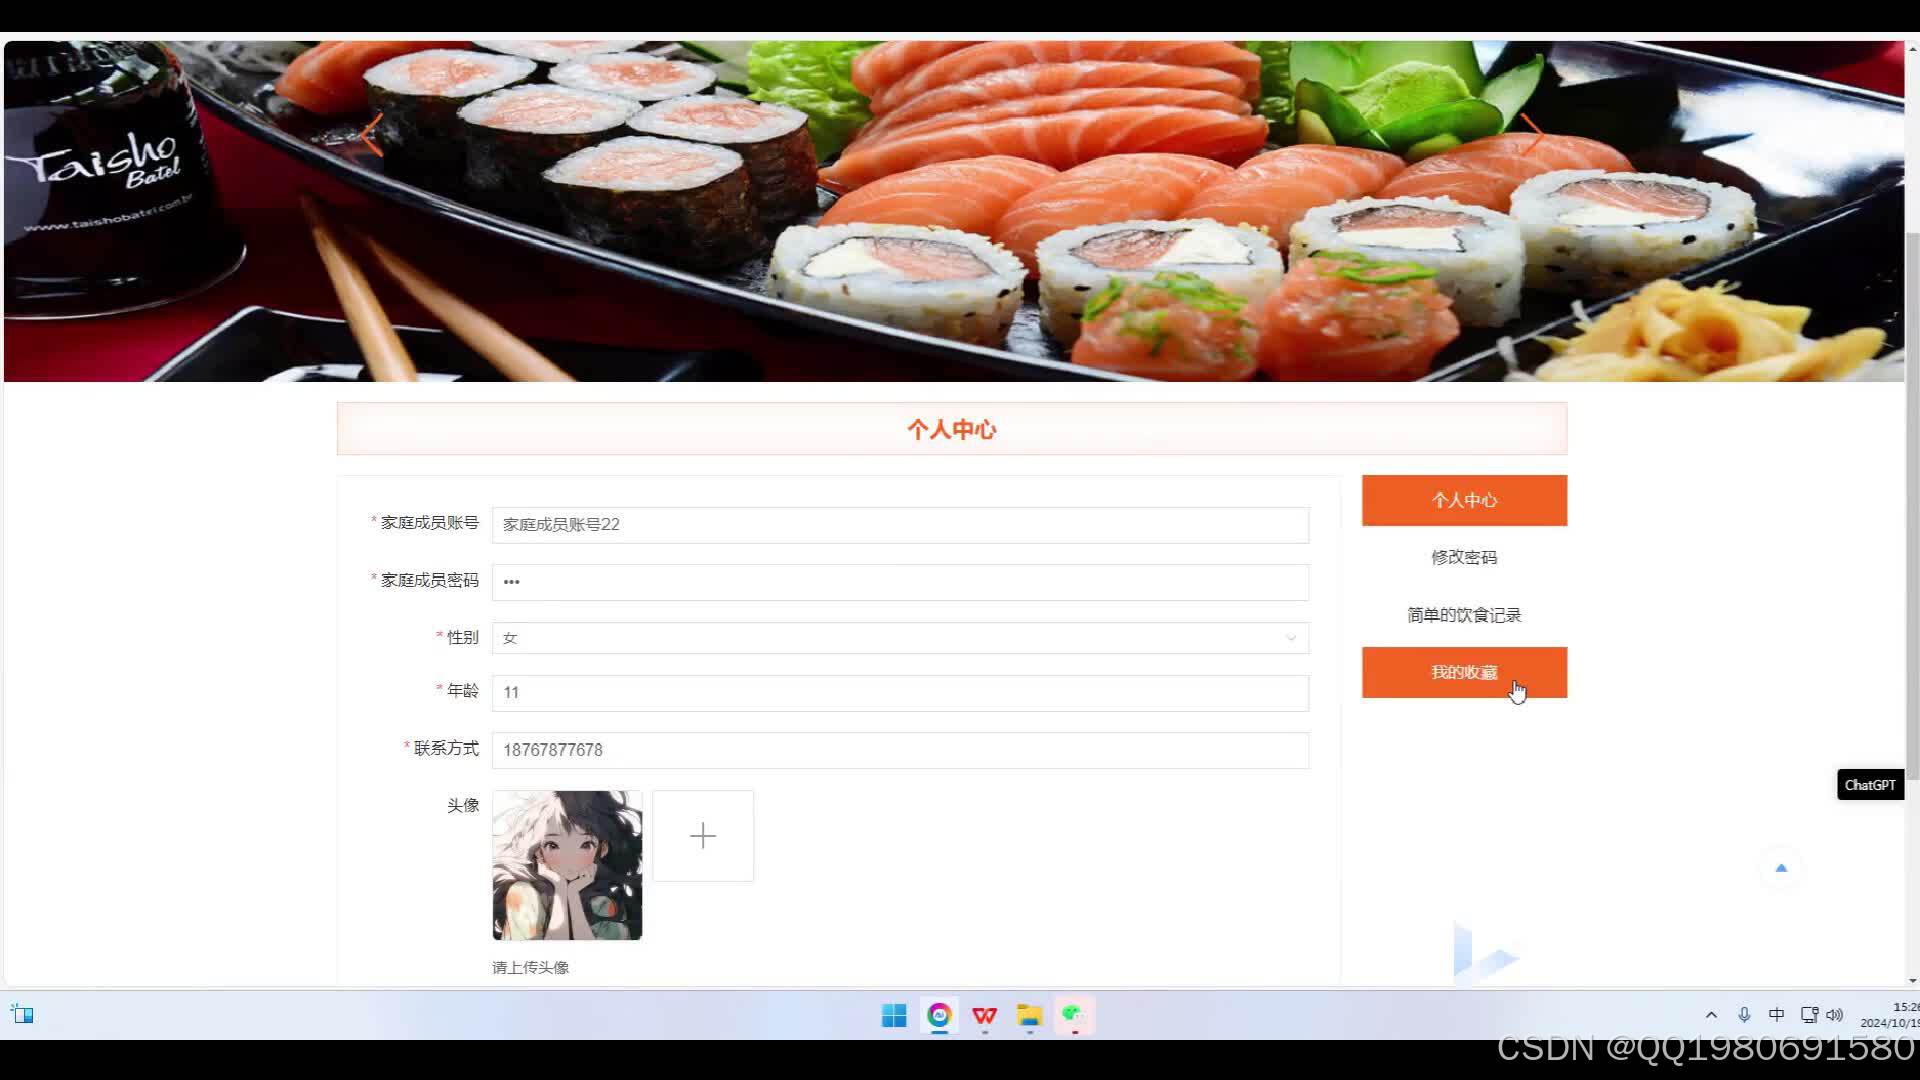Click the 联系方式 phone number field
Image resolution: width=1920 pixels, height=1080 pixels.
pyautogui.click(x=898, y=750)
